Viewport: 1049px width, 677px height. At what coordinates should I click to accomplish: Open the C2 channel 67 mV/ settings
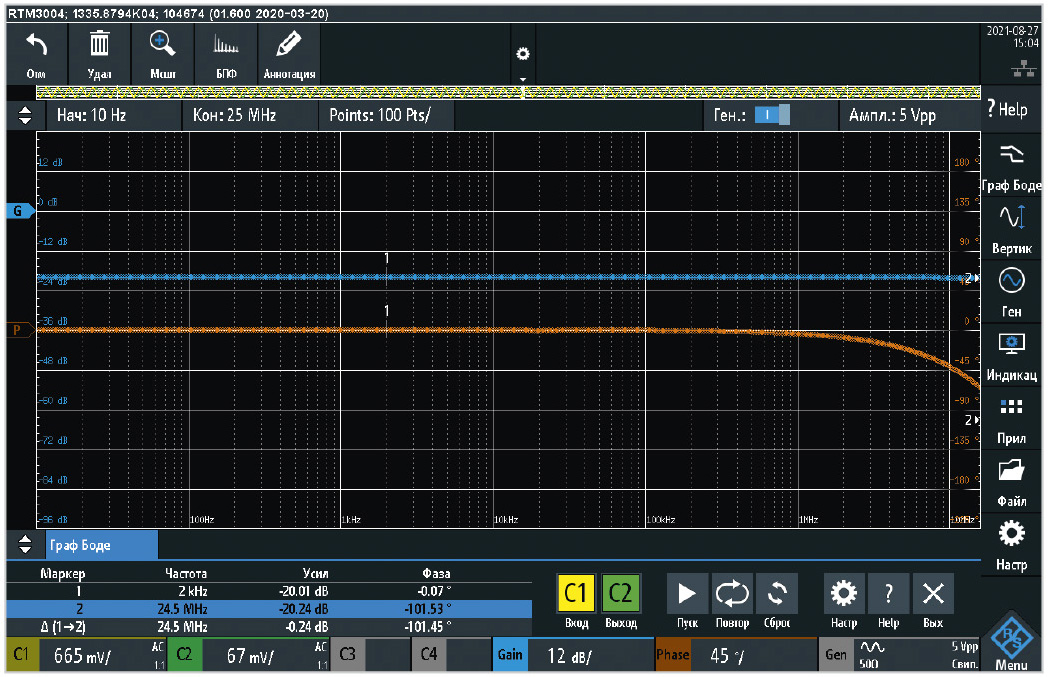click(248, 655)
